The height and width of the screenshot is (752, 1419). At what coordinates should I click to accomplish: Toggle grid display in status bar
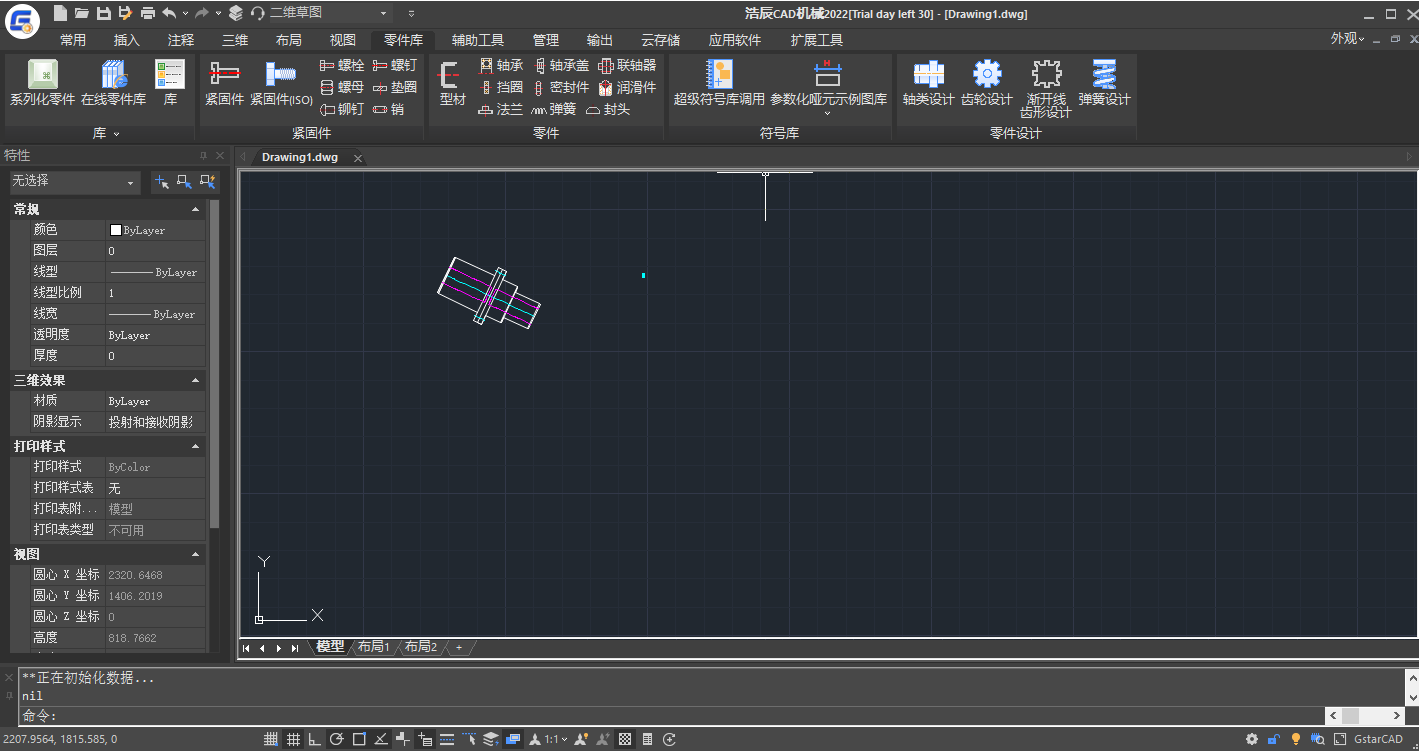point(293,740)
